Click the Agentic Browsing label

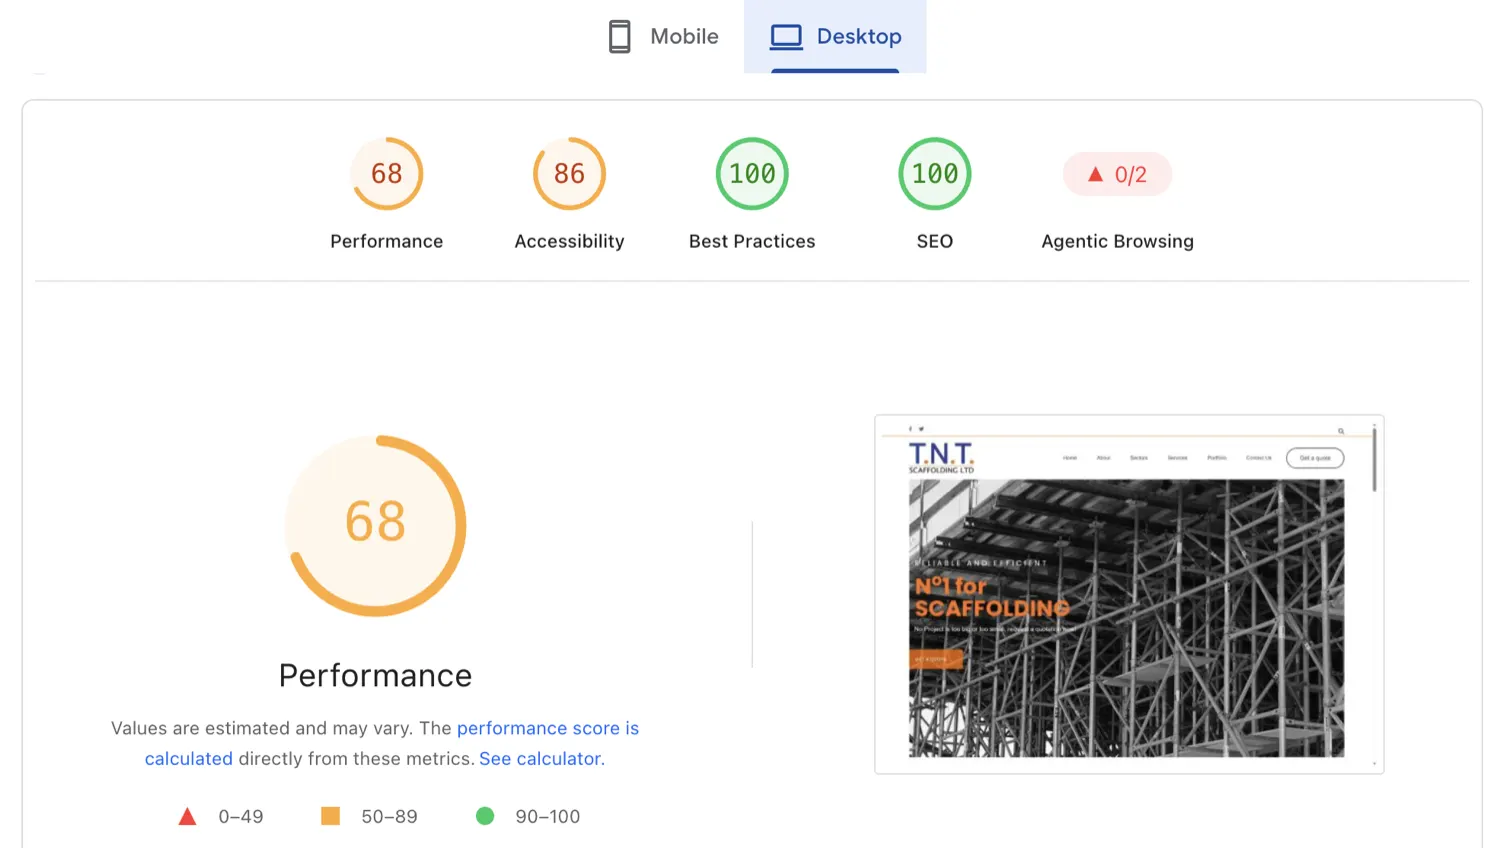(1117, 241)
